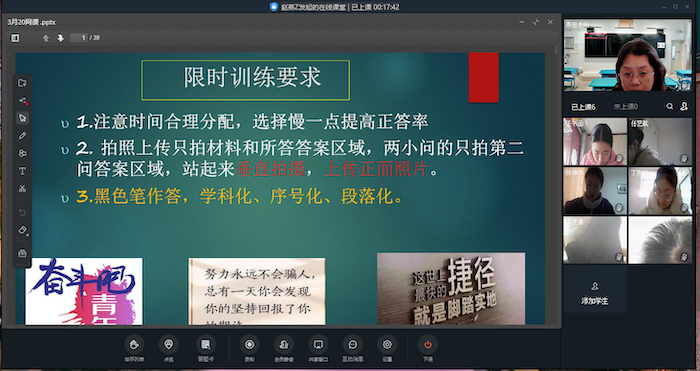700x371 pixels.
Task: Minimize the 3月20网课.pptx panel
Action: (x=522, y=22)
